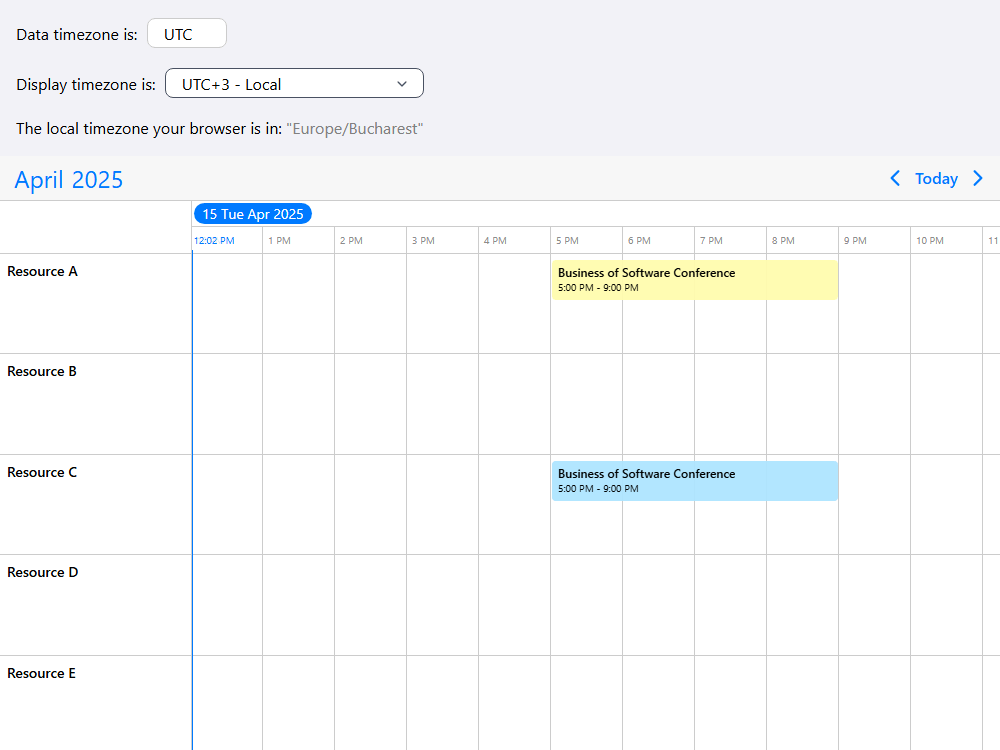This screenshot has height=750, width=1000.
Task: Go to the previous day with the left chevron
Action: 895,179
